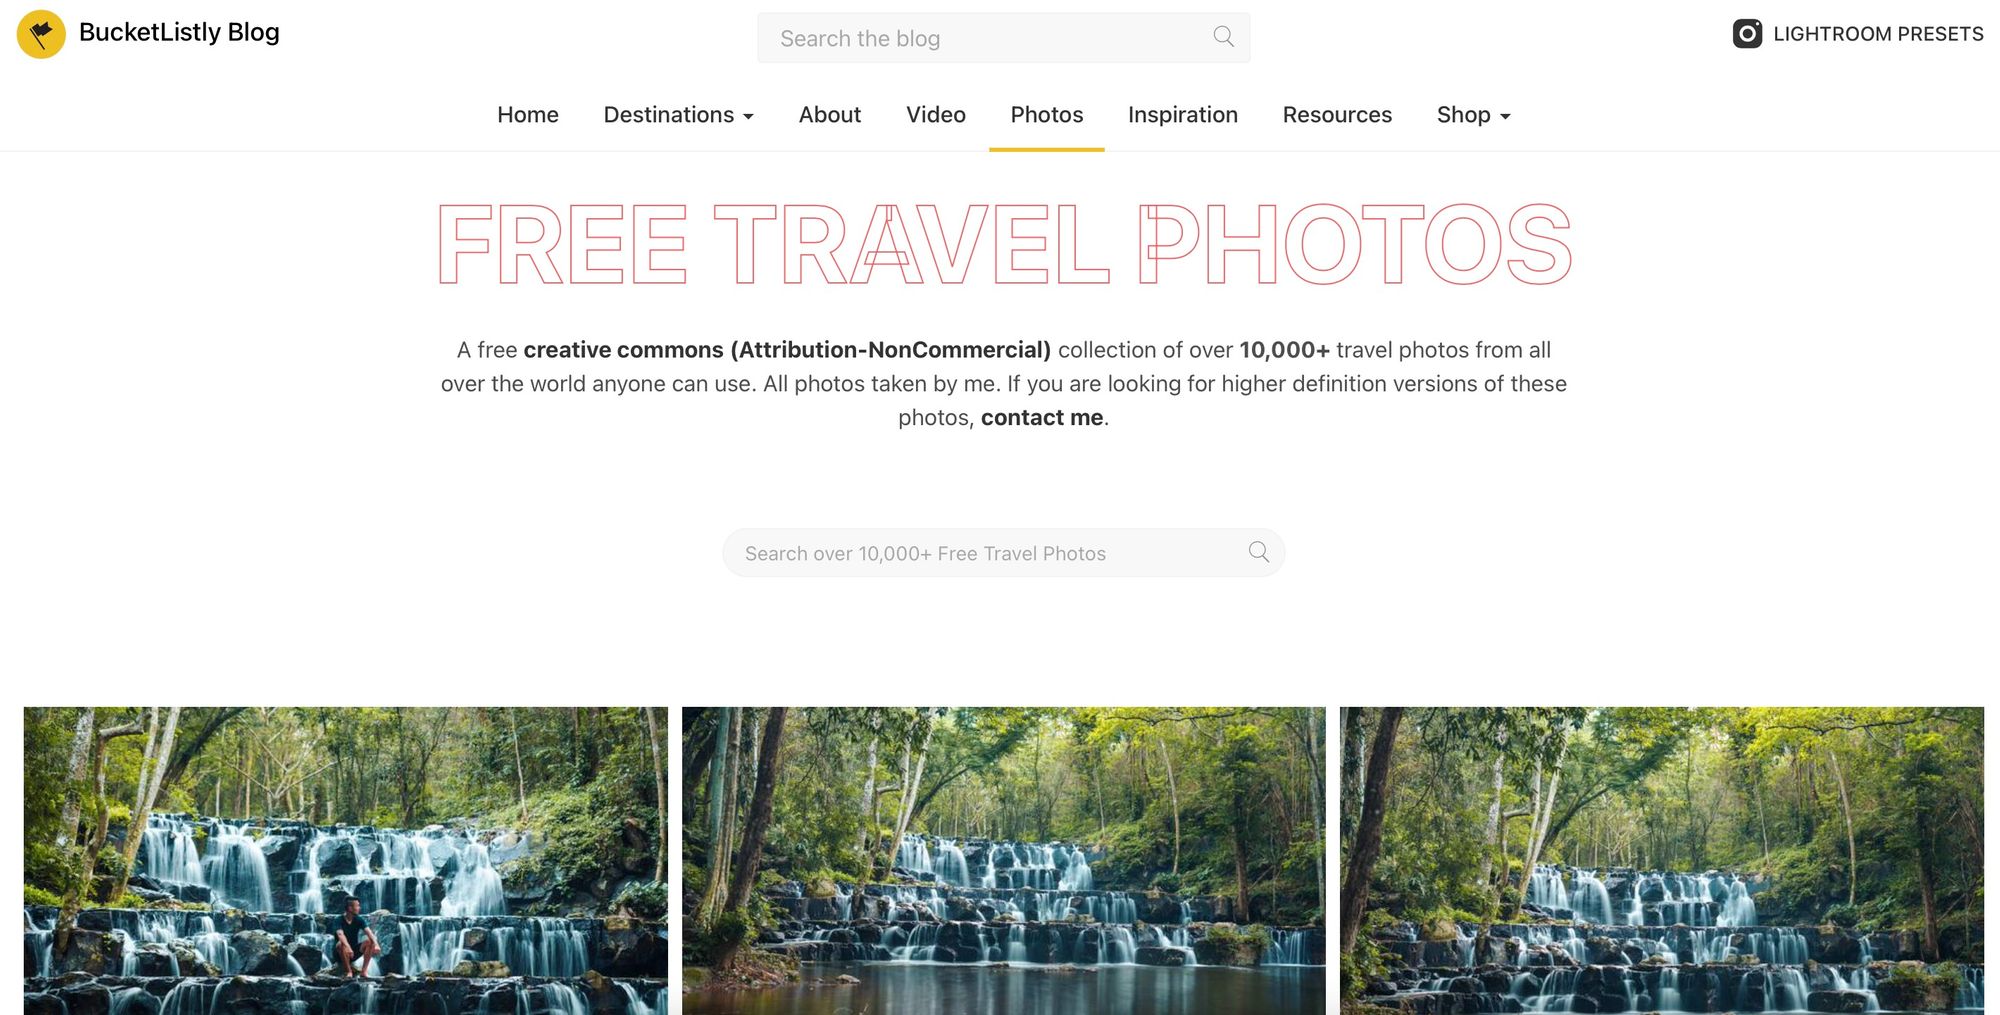Go to the Home page
Viewport: 2000px width, 1015px height.
point(528,115)
